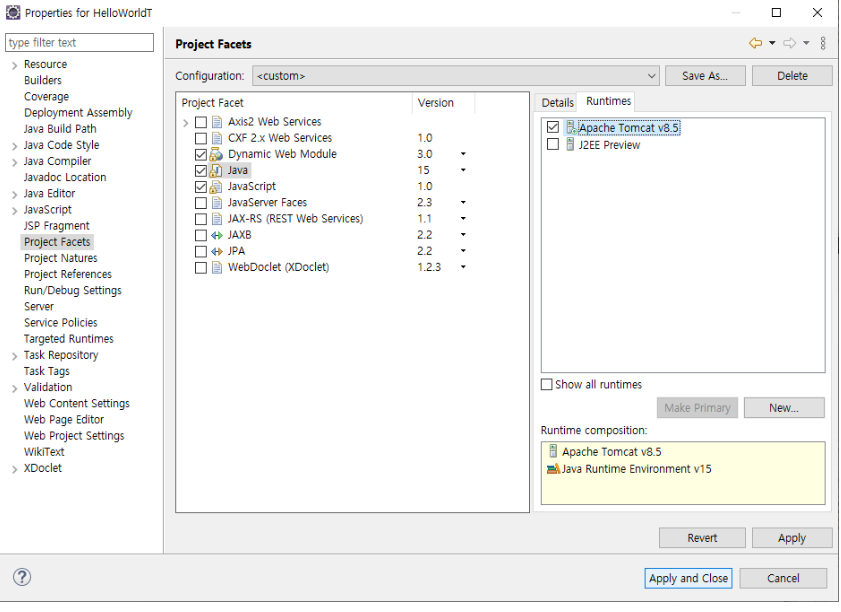This screenshot has height=612, width=841.
Task: Enable Show all runtimes option
Action: pos(547,384)
